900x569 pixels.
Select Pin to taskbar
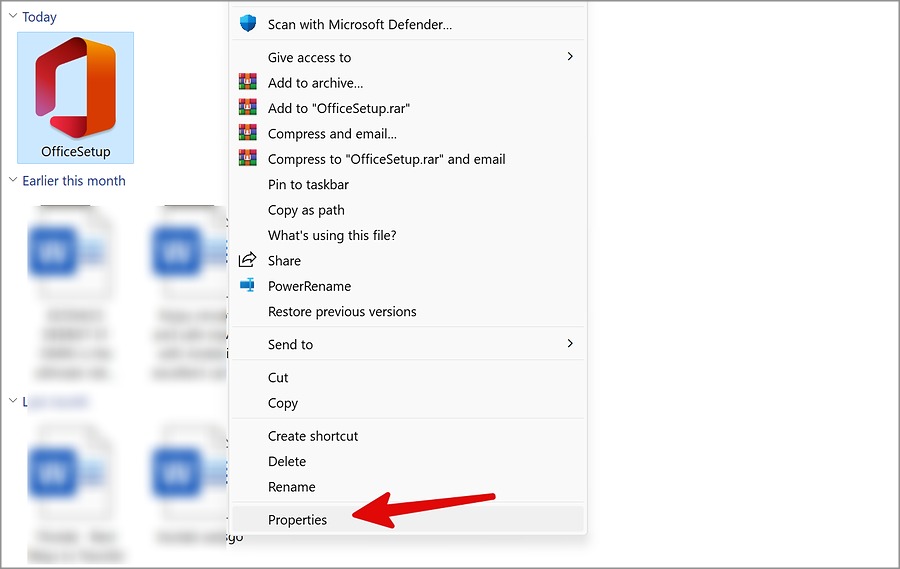pos(408,184)
